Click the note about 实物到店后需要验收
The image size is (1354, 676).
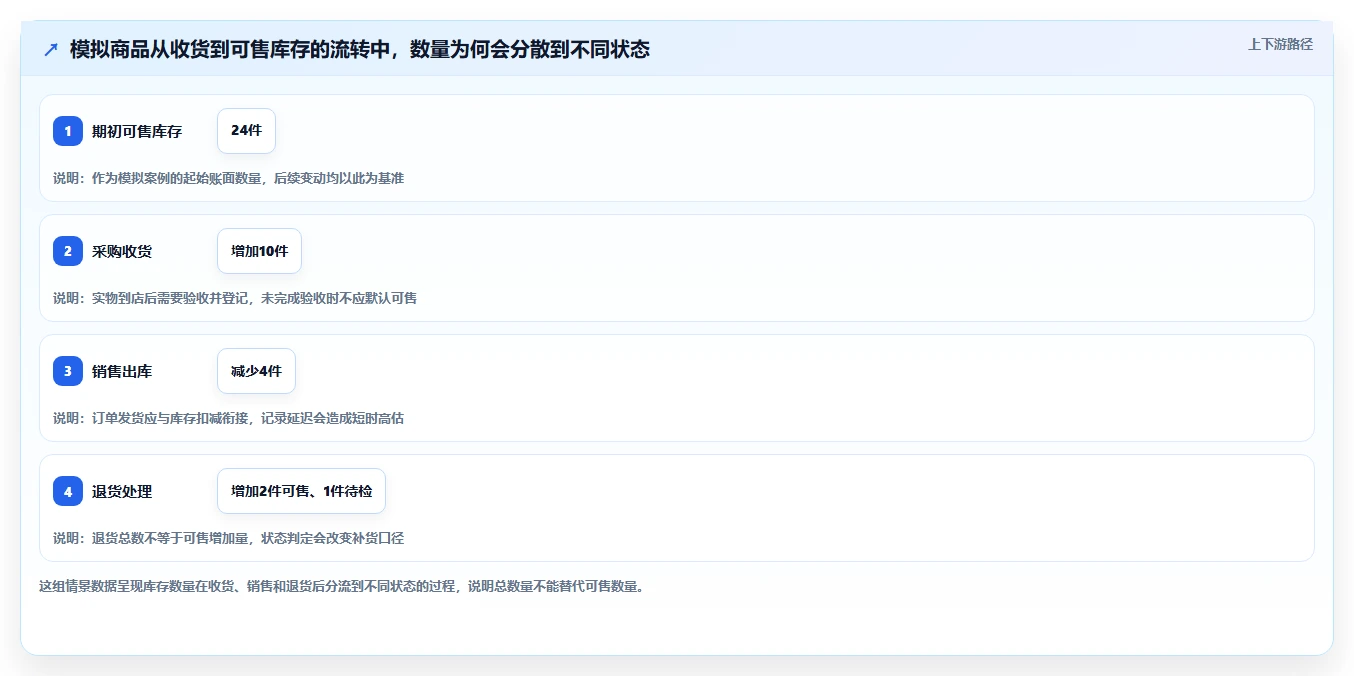click(235, 298)
